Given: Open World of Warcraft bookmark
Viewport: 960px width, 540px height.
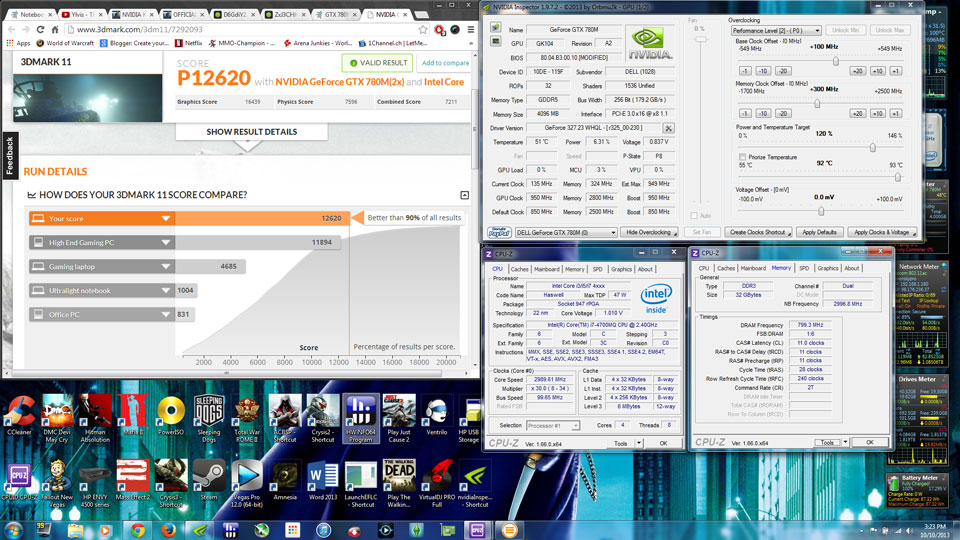Looking at the screenshot, I should point(65,43).
